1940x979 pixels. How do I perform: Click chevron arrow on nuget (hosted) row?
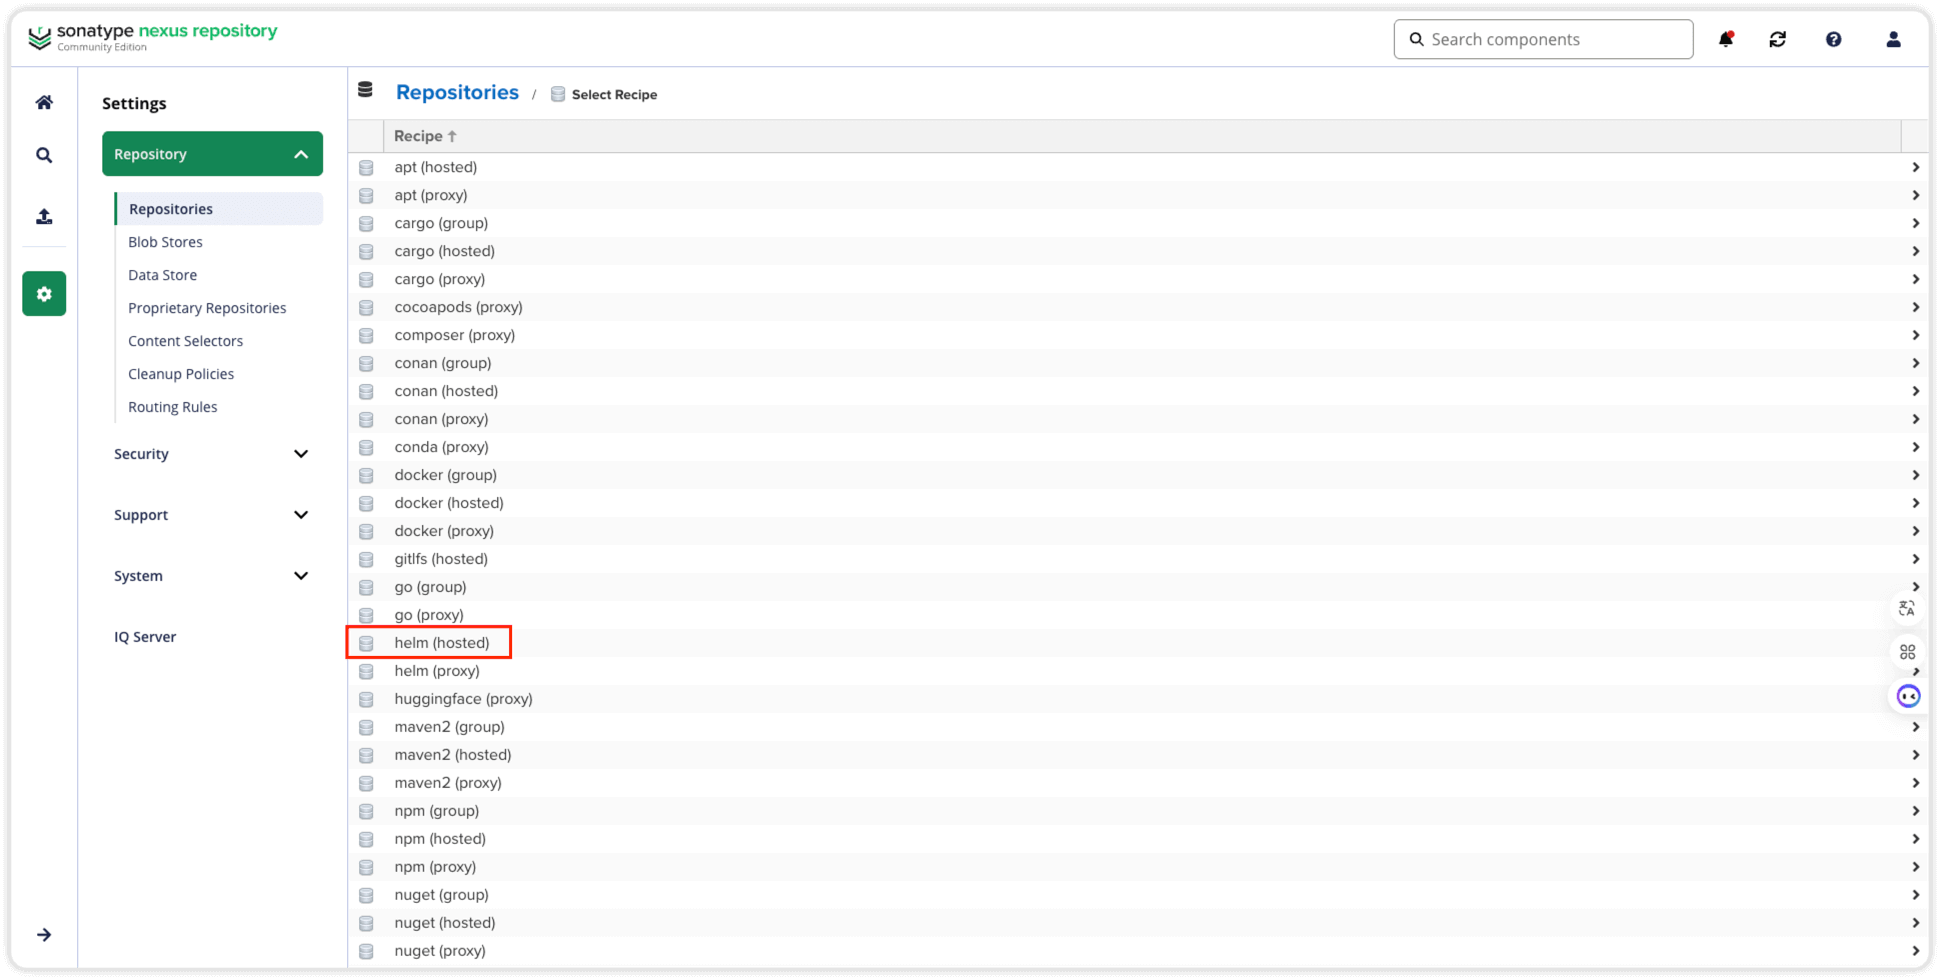pyautogui.click(x=1915, y=923)
